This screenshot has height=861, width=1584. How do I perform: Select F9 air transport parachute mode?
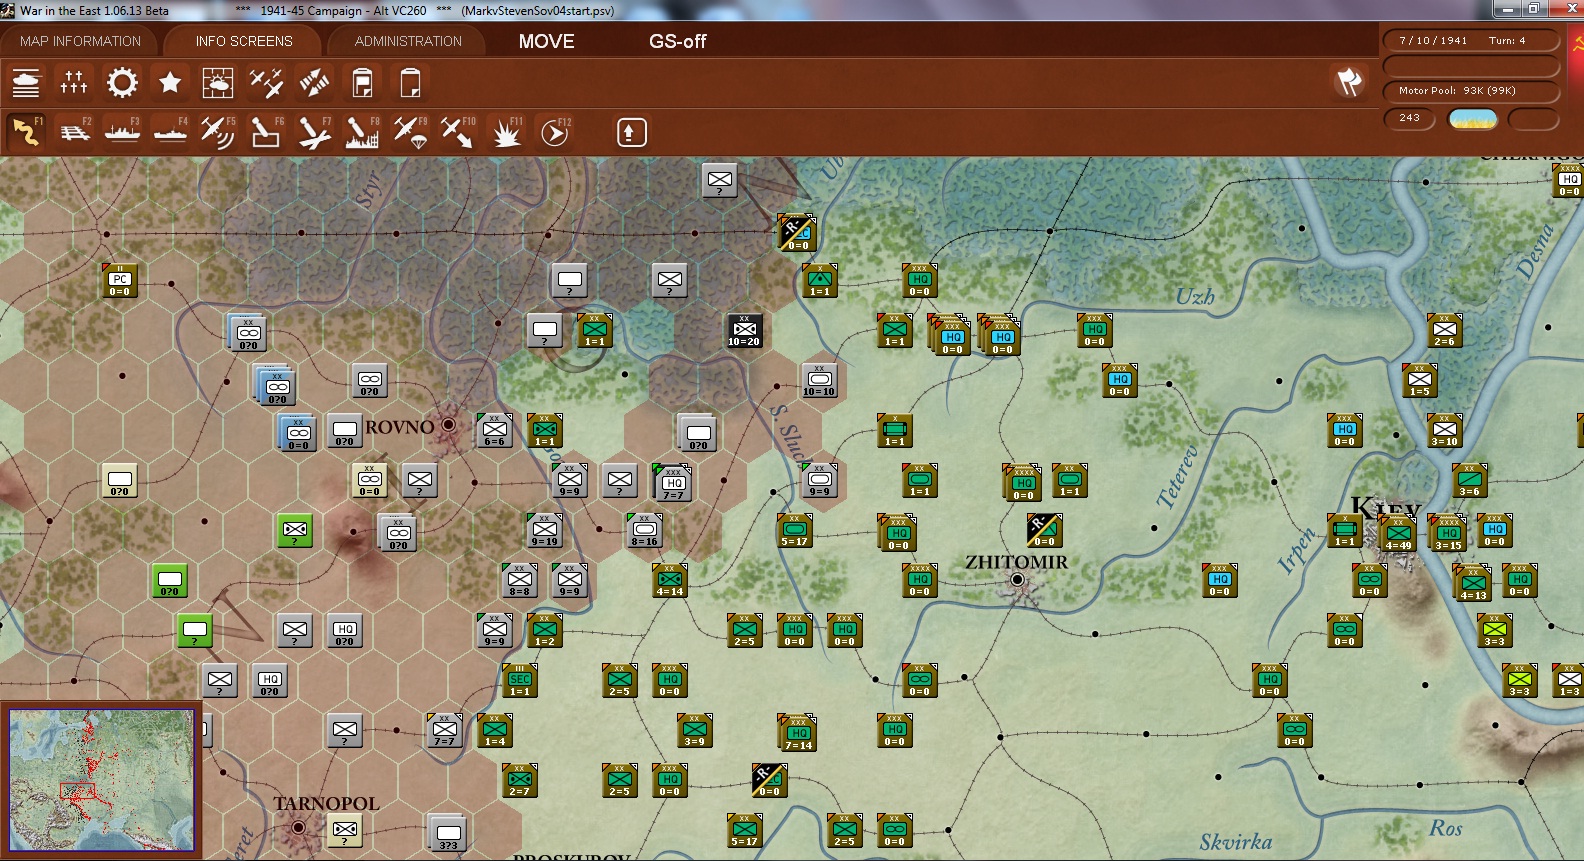(x=410, y=132)
